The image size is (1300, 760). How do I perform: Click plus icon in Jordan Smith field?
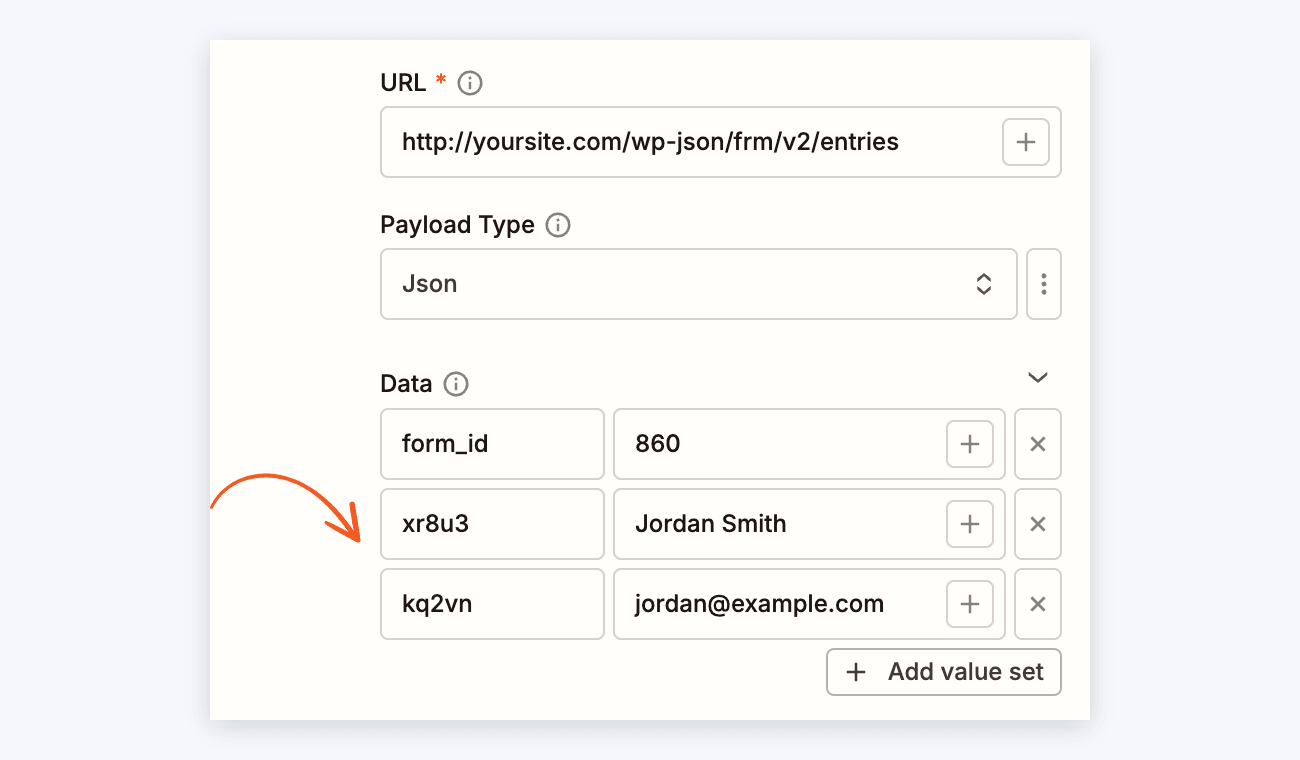click(970, 524)
